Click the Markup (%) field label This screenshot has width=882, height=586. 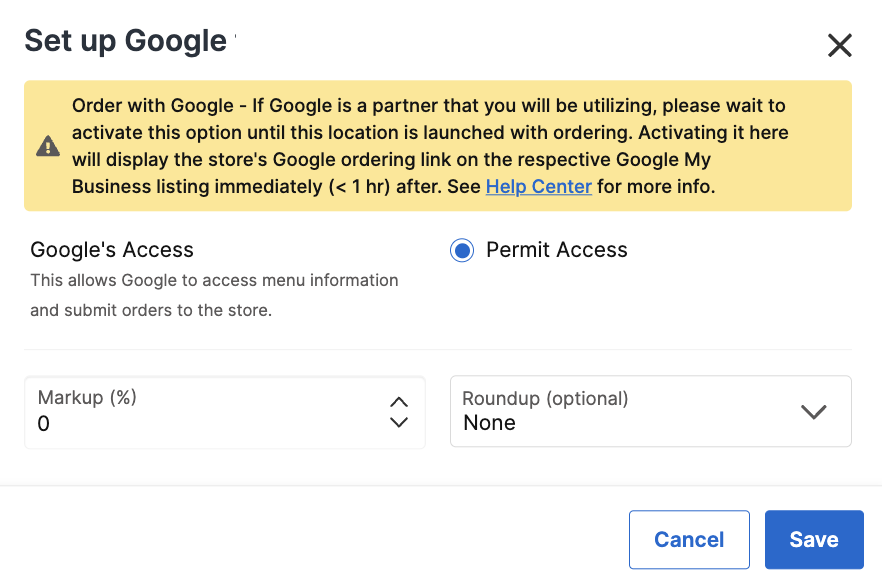click(87, 397)
